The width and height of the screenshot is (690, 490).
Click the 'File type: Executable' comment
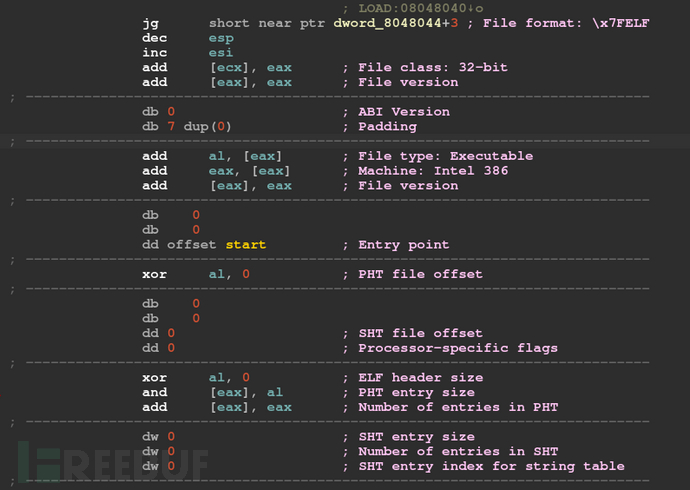click(445, 156)
